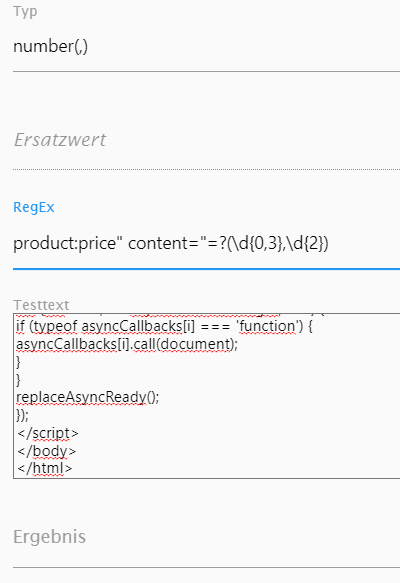Click the Typ label

(25, 12)
